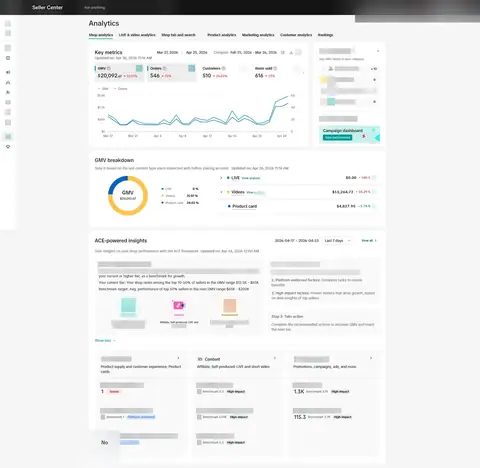Image resolution: width=480 pixels, height=468 pixels.
Task: Click the info icon beside GMV
Action: tap(109, 68)
